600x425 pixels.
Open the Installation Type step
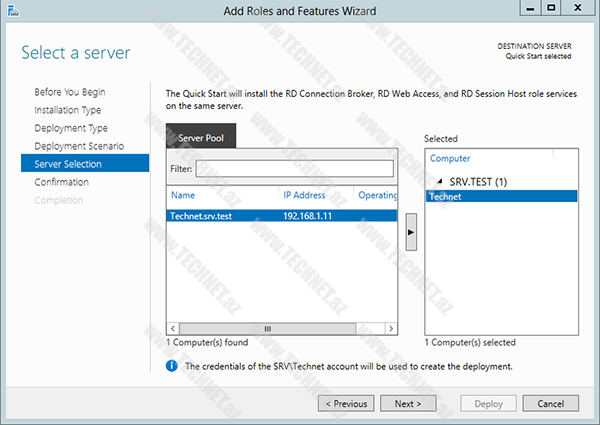point(67,110)
